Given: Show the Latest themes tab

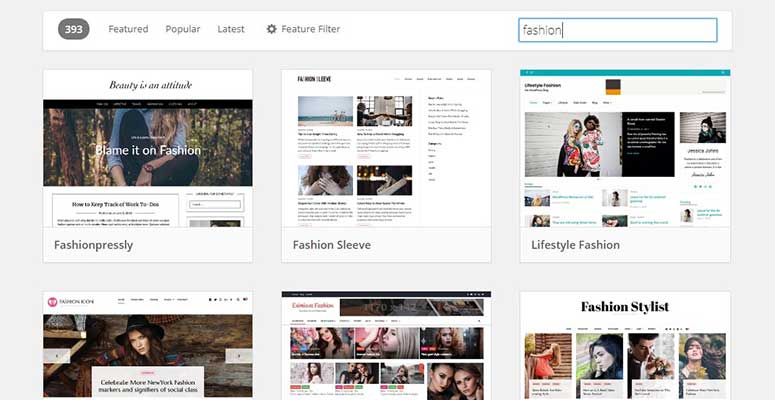Looking at the screenshot, I should [231, 29].
